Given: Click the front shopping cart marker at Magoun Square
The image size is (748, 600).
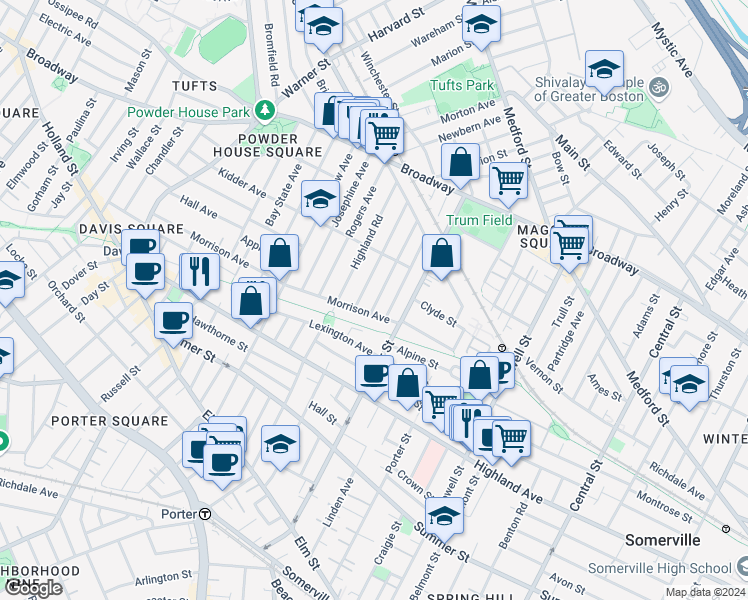Looking at the screenshot, I should (x=570, y=245).
